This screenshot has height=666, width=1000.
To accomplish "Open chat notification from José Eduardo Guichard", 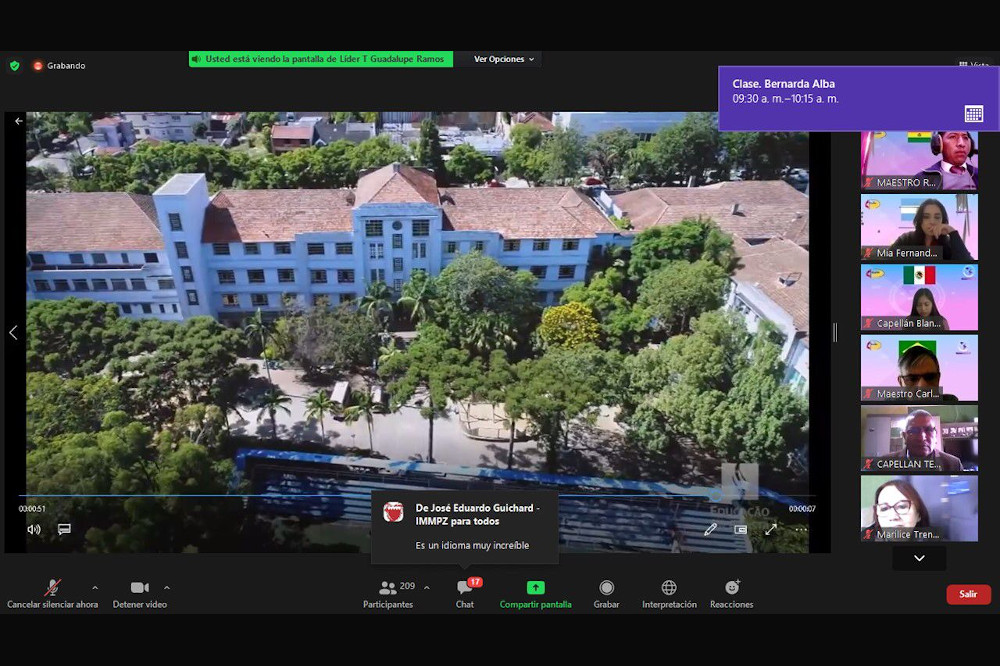I will coord(465,526).
